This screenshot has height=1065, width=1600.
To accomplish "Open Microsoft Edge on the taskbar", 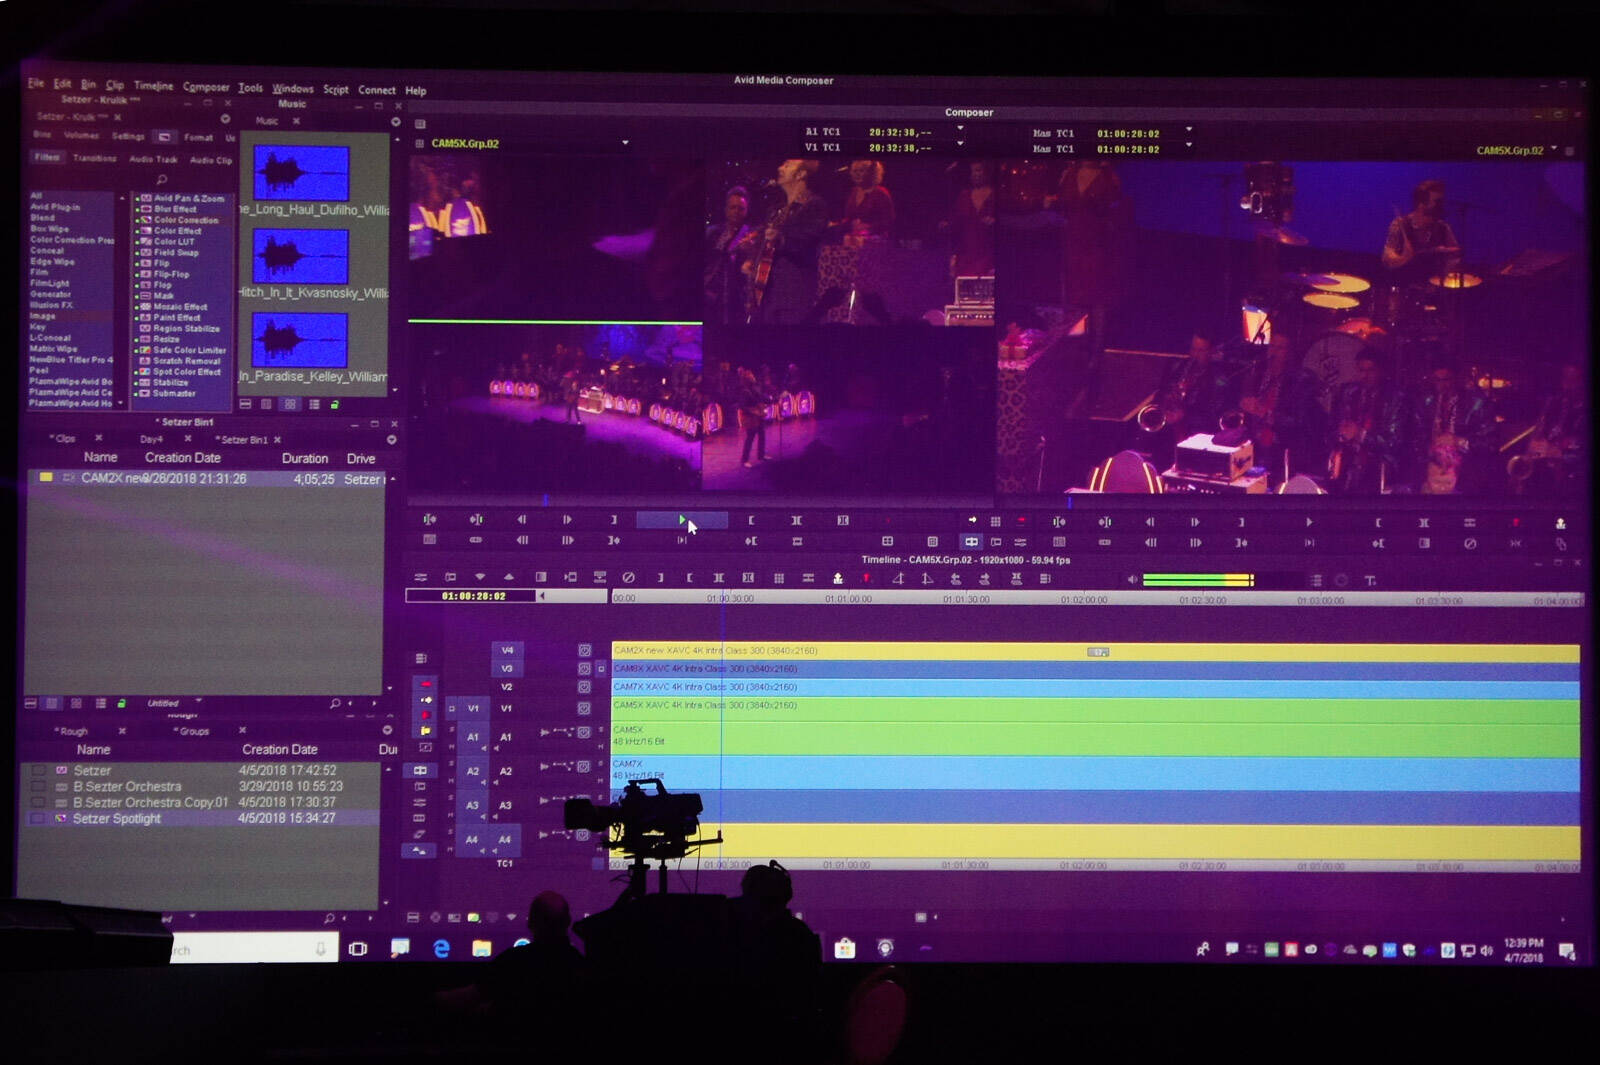I will [441, 948].
